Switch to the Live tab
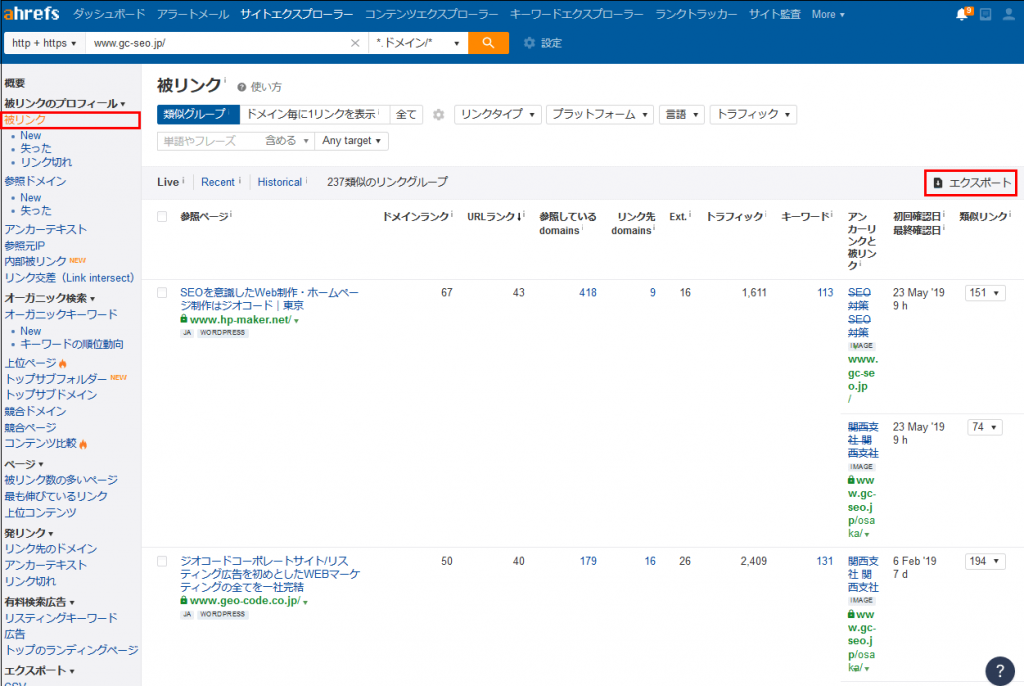 168,182
